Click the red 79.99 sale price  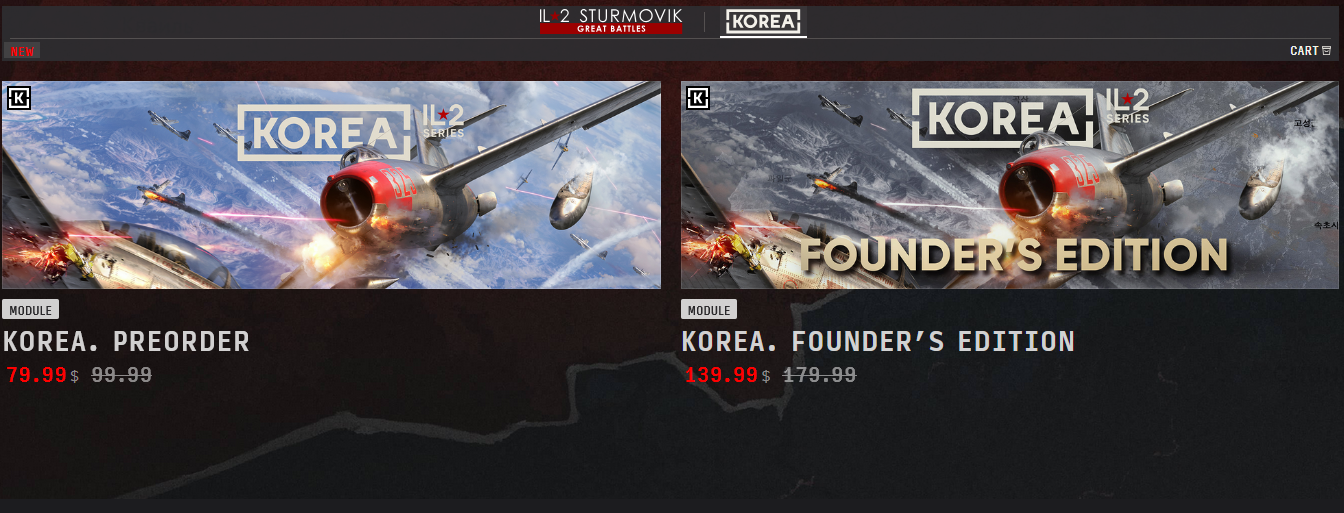36,376
